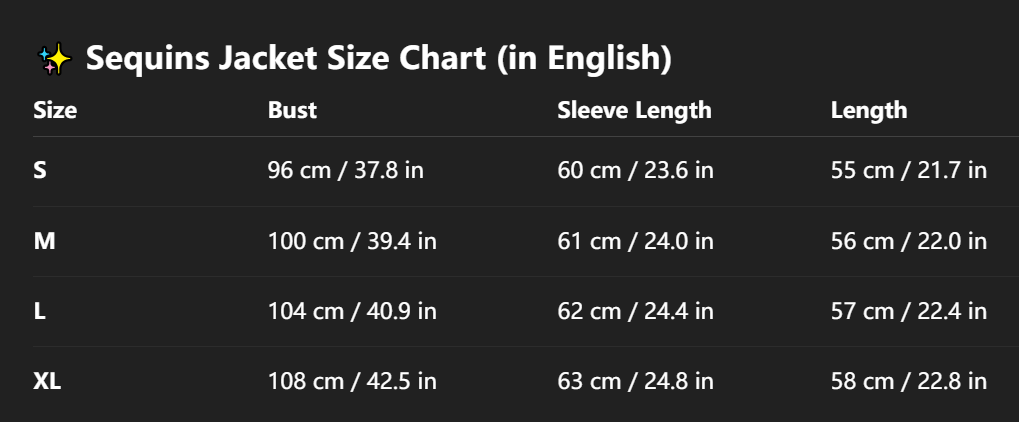The image size is (1019, 422).
Task: Click the Sleeve Length column header
Action: coord(634,110)
